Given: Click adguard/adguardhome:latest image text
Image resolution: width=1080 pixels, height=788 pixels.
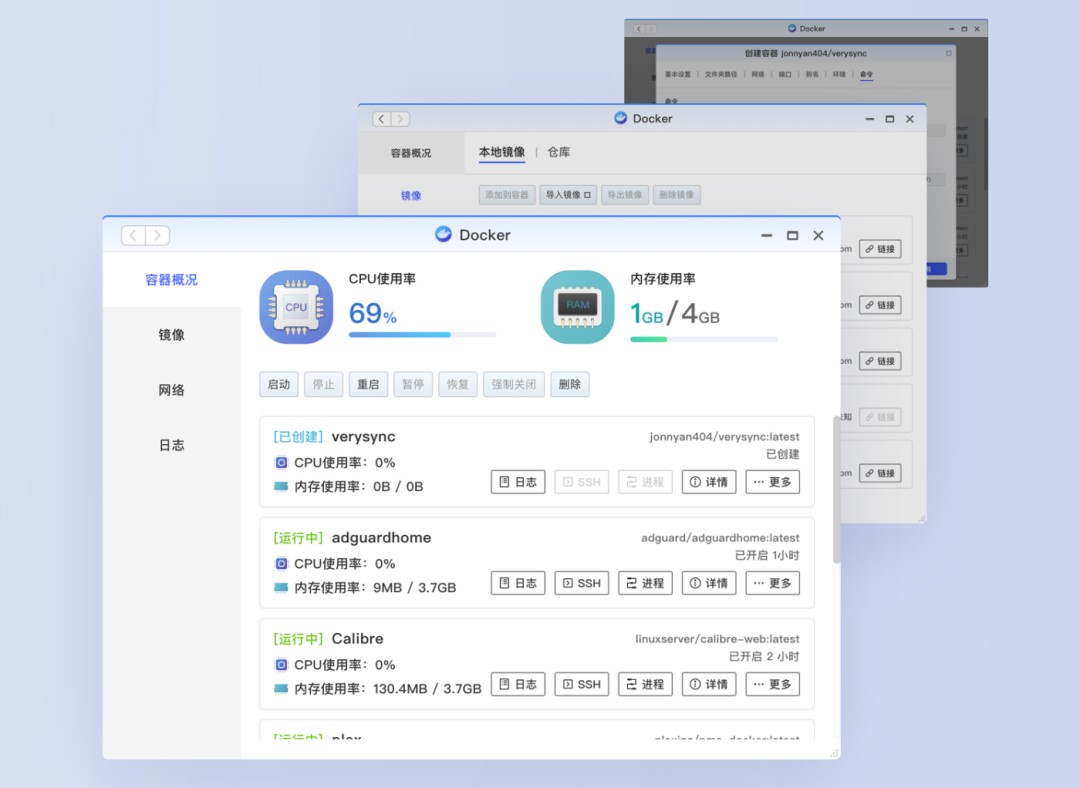Looking at the screenshot, I should coord(720,538).
